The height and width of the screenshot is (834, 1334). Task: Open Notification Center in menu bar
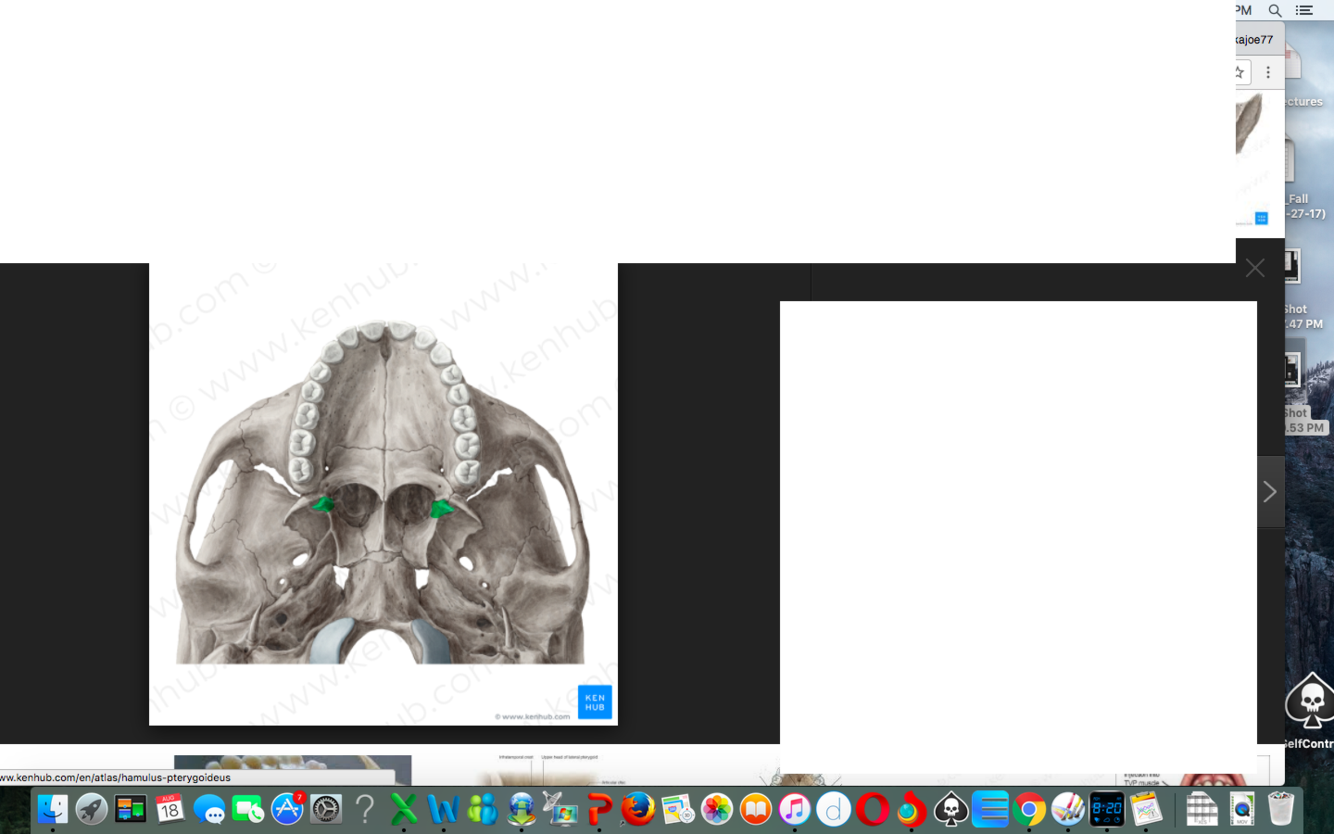(1304, 10)
